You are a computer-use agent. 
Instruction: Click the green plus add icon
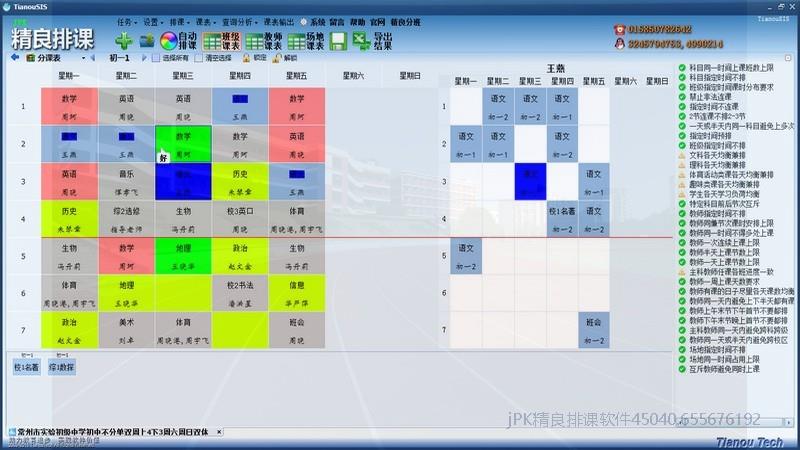pyautogui.click(x=123, y=41)
